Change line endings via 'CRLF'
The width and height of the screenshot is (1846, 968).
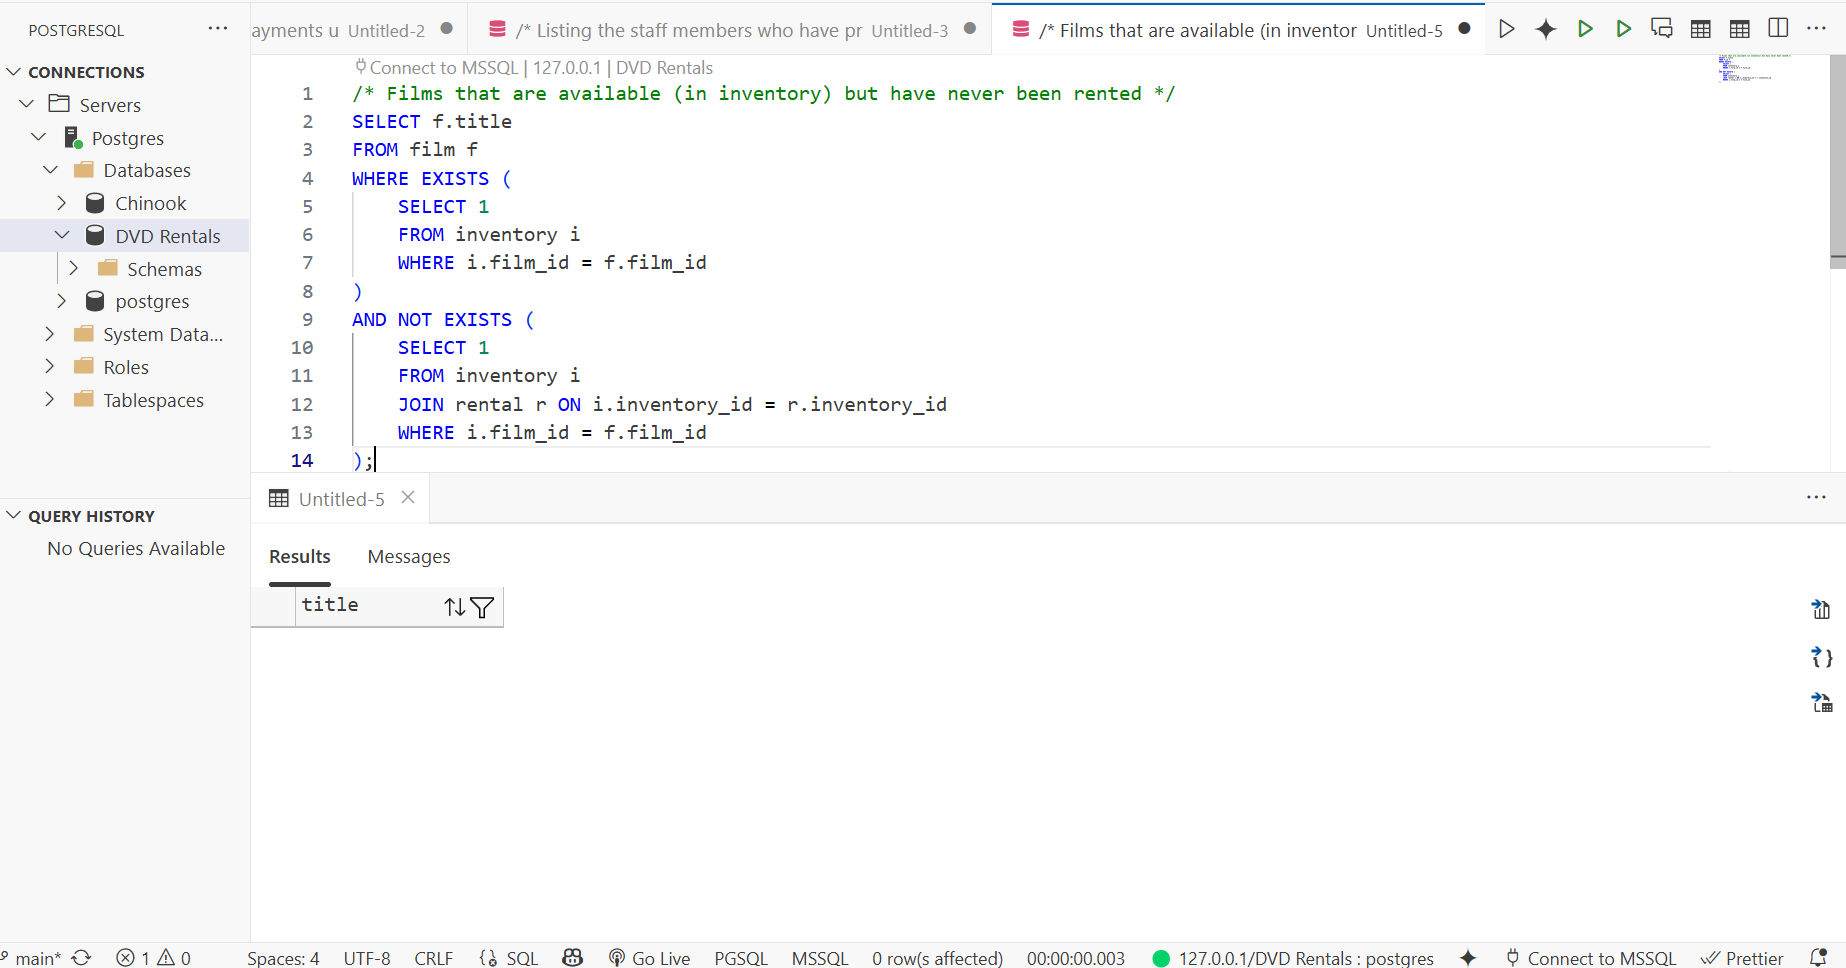433,958
